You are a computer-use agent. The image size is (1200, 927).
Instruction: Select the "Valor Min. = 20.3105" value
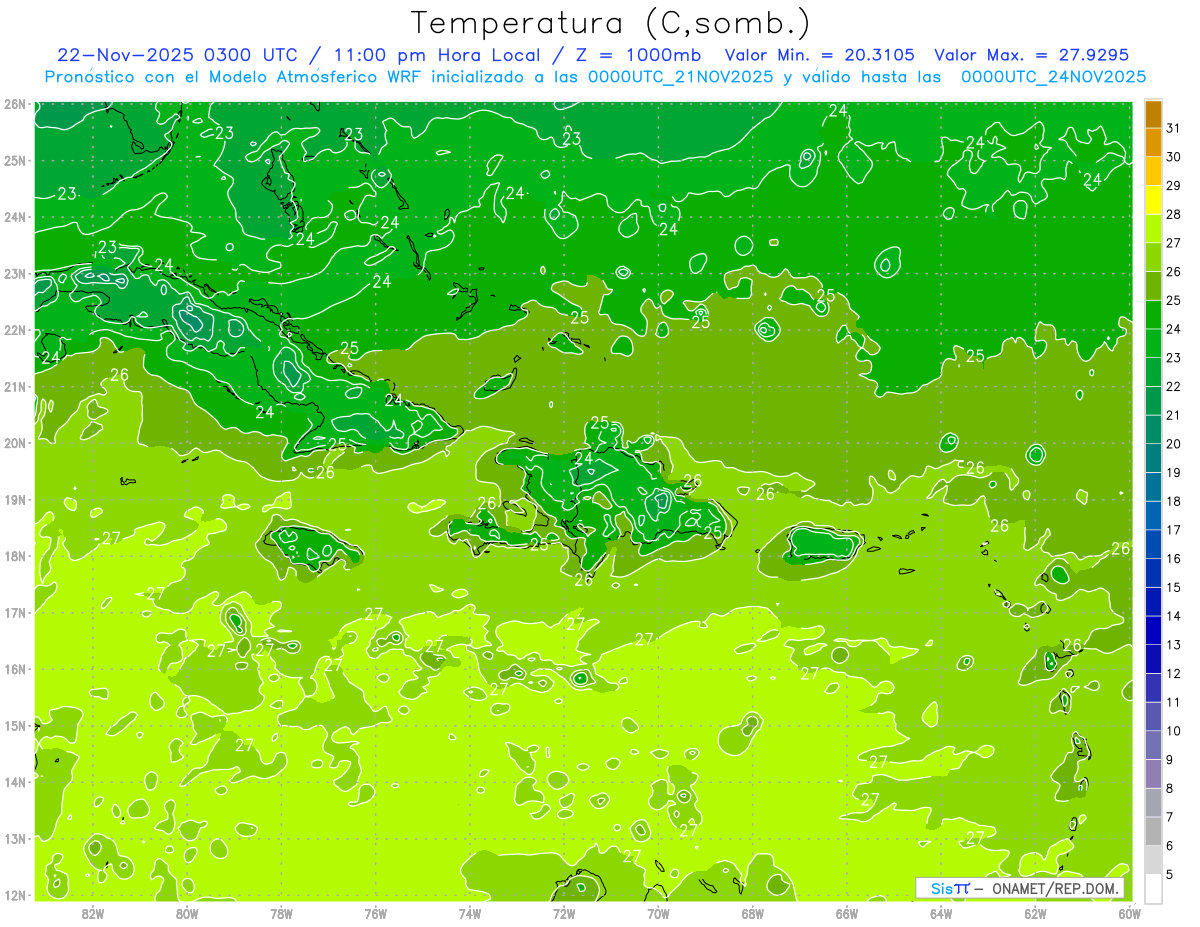coord(821,55)
